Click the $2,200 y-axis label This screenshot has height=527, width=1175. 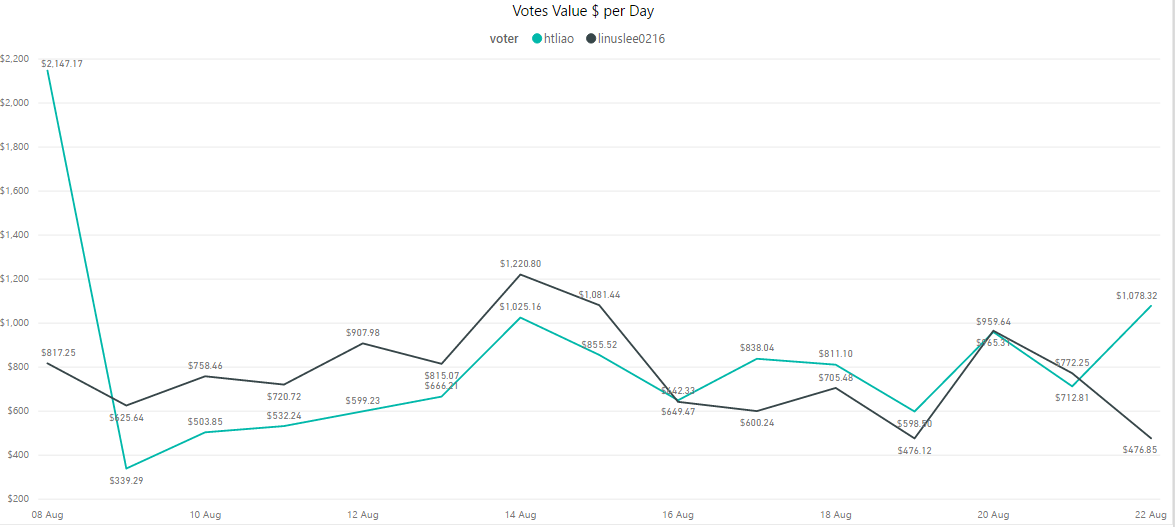[15, 59]
